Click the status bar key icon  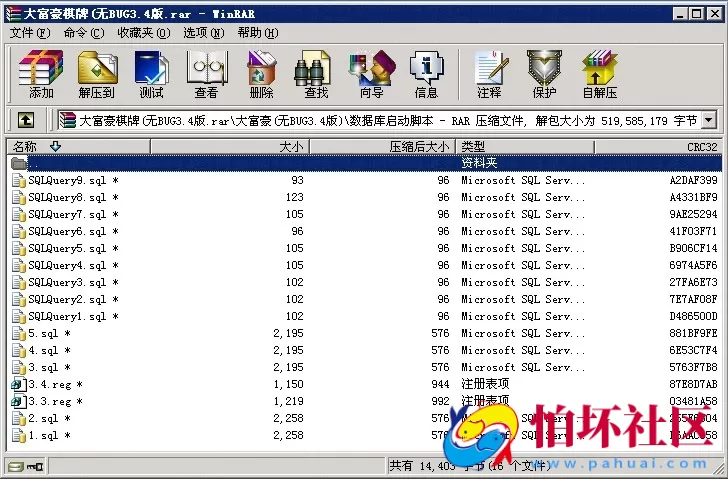click(35, 466)
